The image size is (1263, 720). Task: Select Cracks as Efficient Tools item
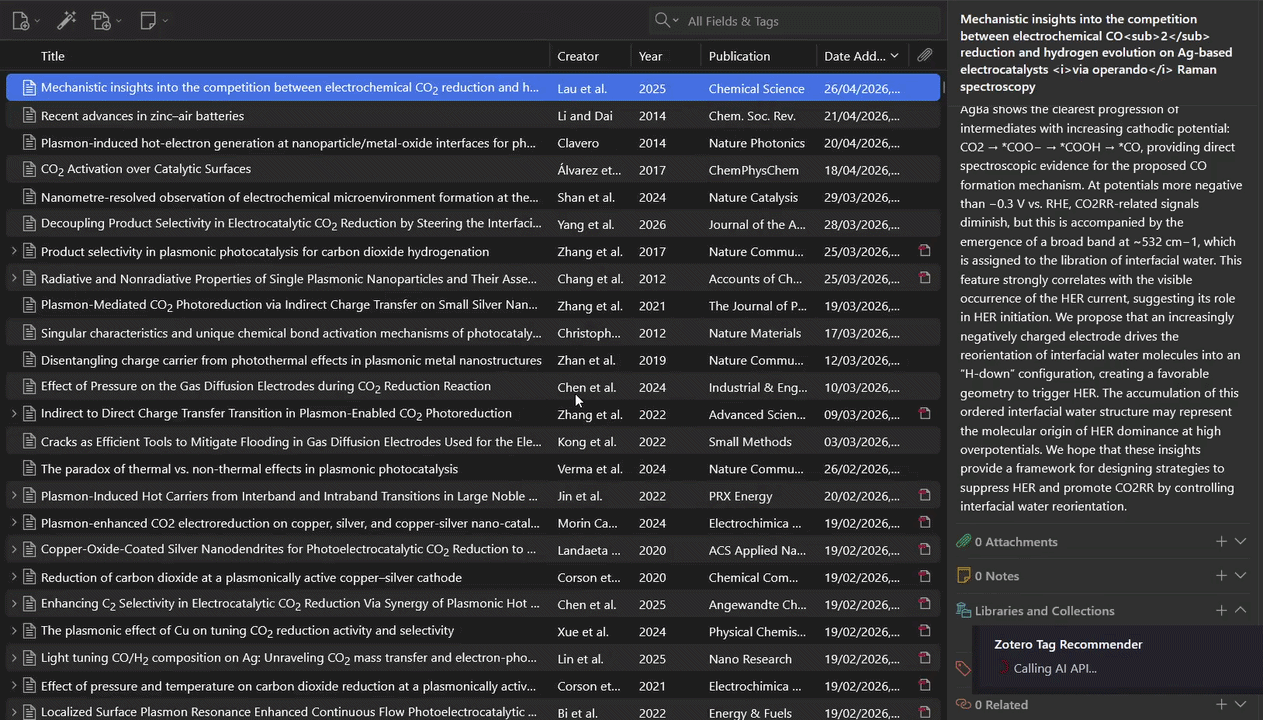(x=473, y=441)
